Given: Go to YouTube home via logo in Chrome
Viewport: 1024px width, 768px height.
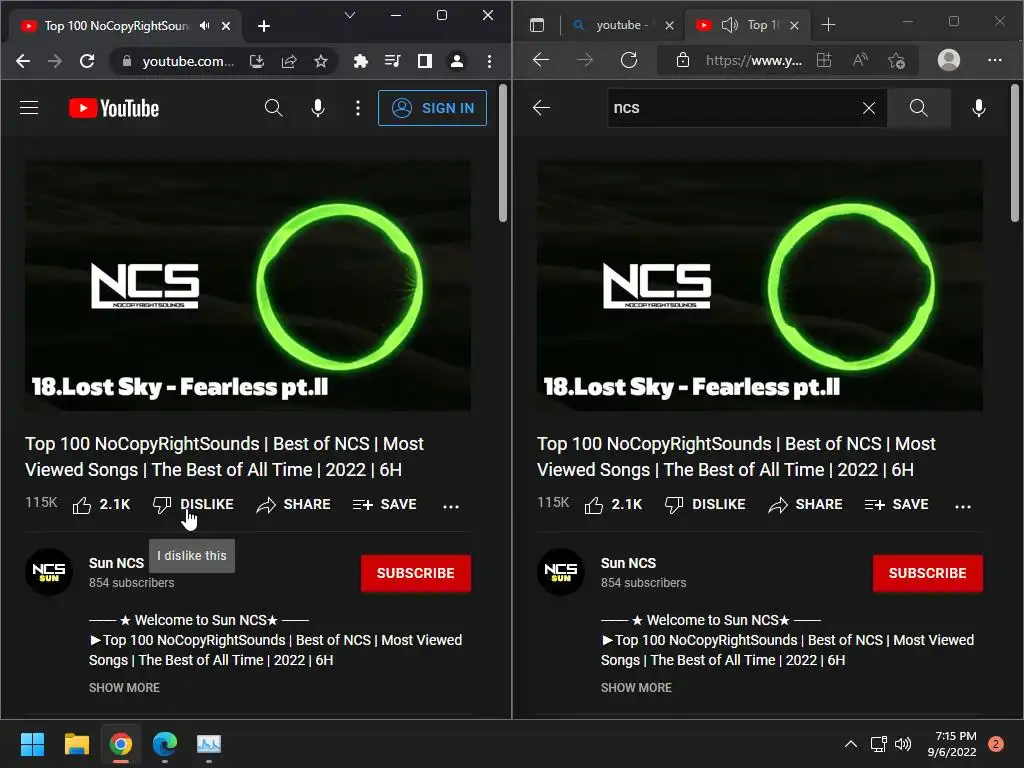Looking at the screenshot, I should tap(114, 108).
